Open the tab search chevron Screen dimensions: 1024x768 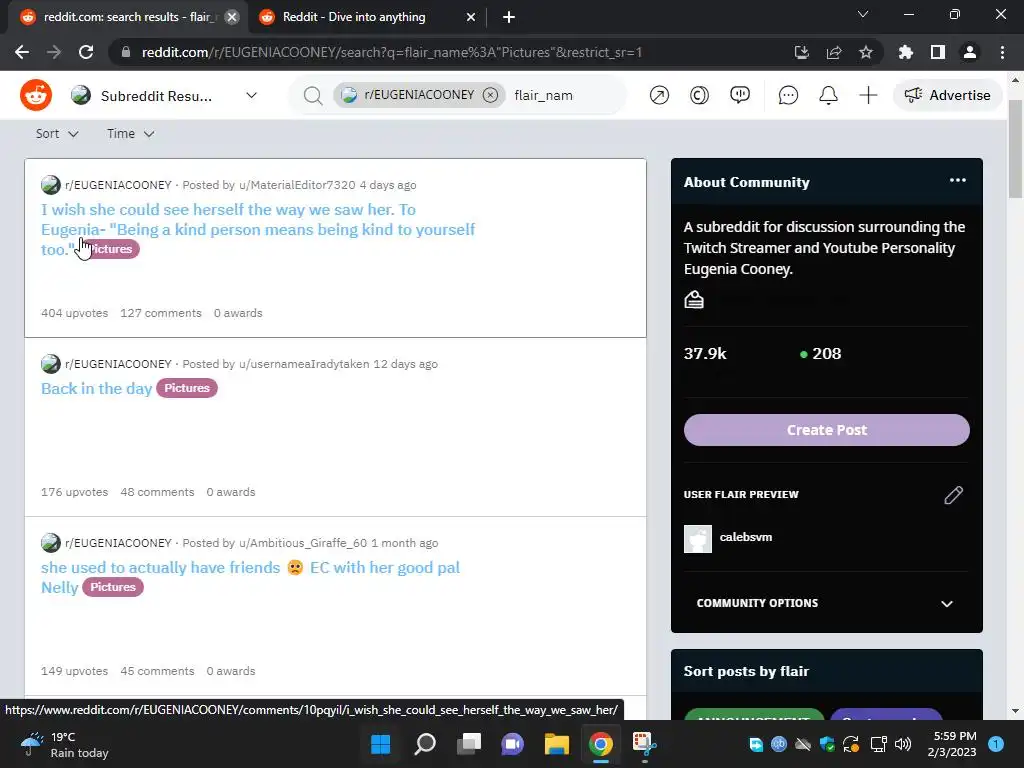tap(863, 14)
